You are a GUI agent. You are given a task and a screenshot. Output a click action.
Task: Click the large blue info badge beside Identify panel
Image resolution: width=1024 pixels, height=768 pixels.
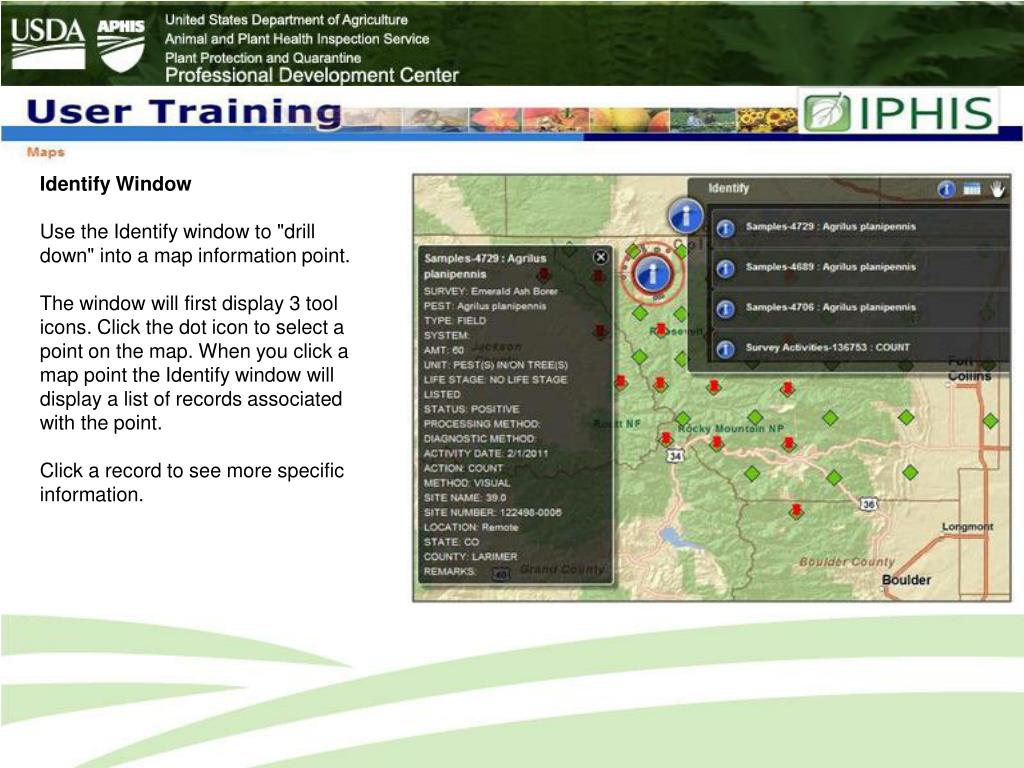point(686,216)
